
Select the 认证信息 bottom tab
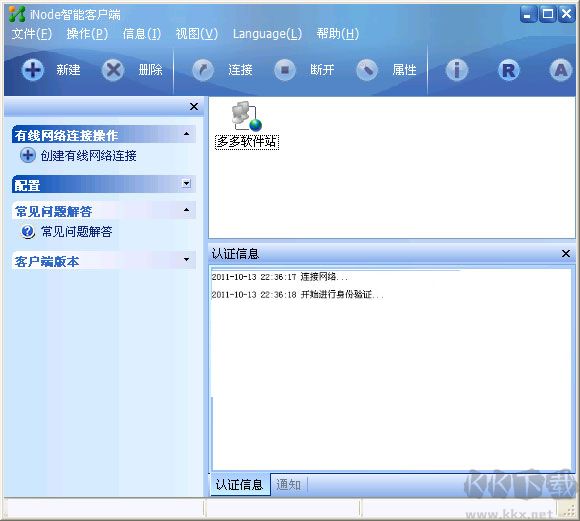239,484
